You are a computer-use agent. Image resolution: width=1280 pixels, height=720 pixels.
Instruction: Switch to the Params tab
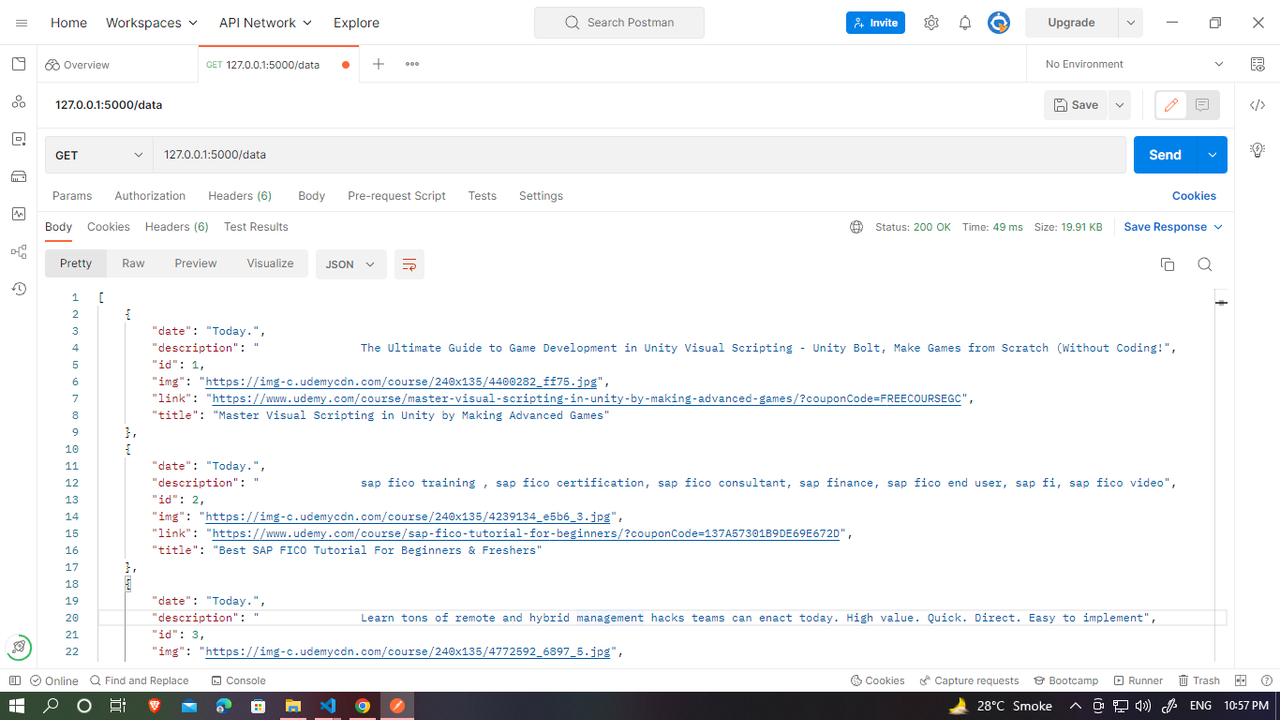click(72, 196)
